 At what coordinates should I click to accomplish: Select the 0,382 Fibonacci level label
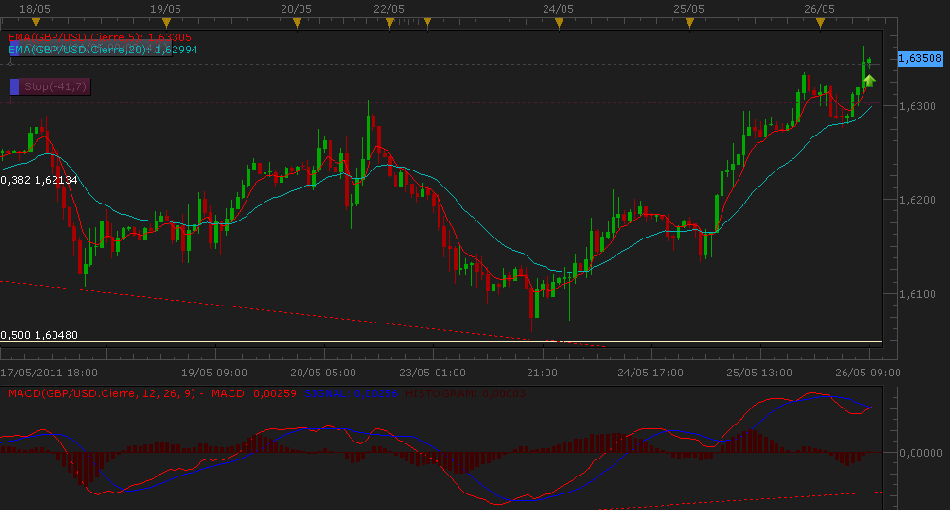coord(39,180)
